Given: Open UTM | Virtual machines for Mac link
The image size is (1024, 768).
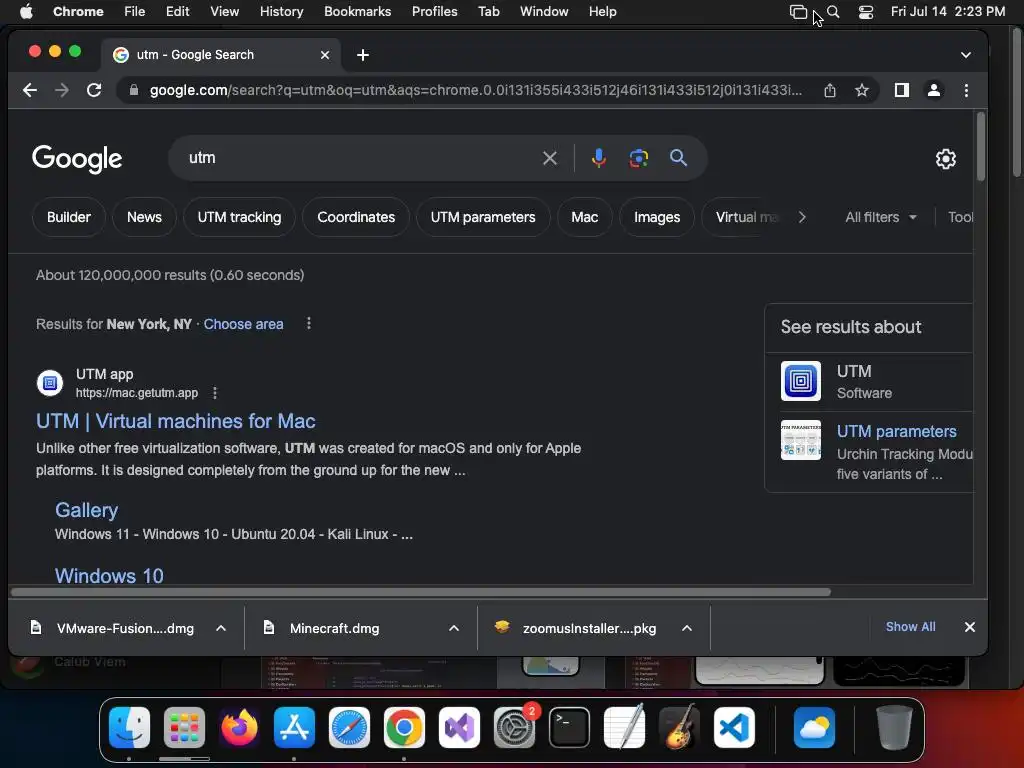Looking at the screenshot, I should 176,421.
